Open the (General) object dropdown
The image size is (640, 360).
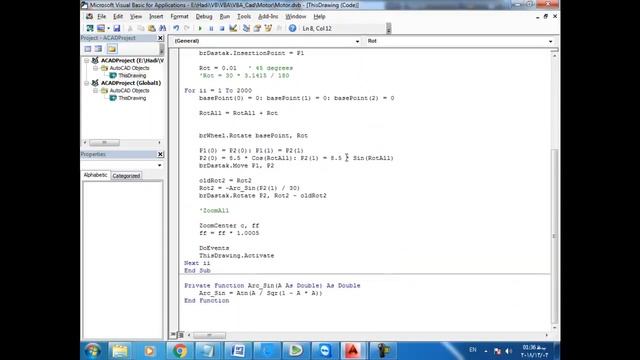(357, 41)
